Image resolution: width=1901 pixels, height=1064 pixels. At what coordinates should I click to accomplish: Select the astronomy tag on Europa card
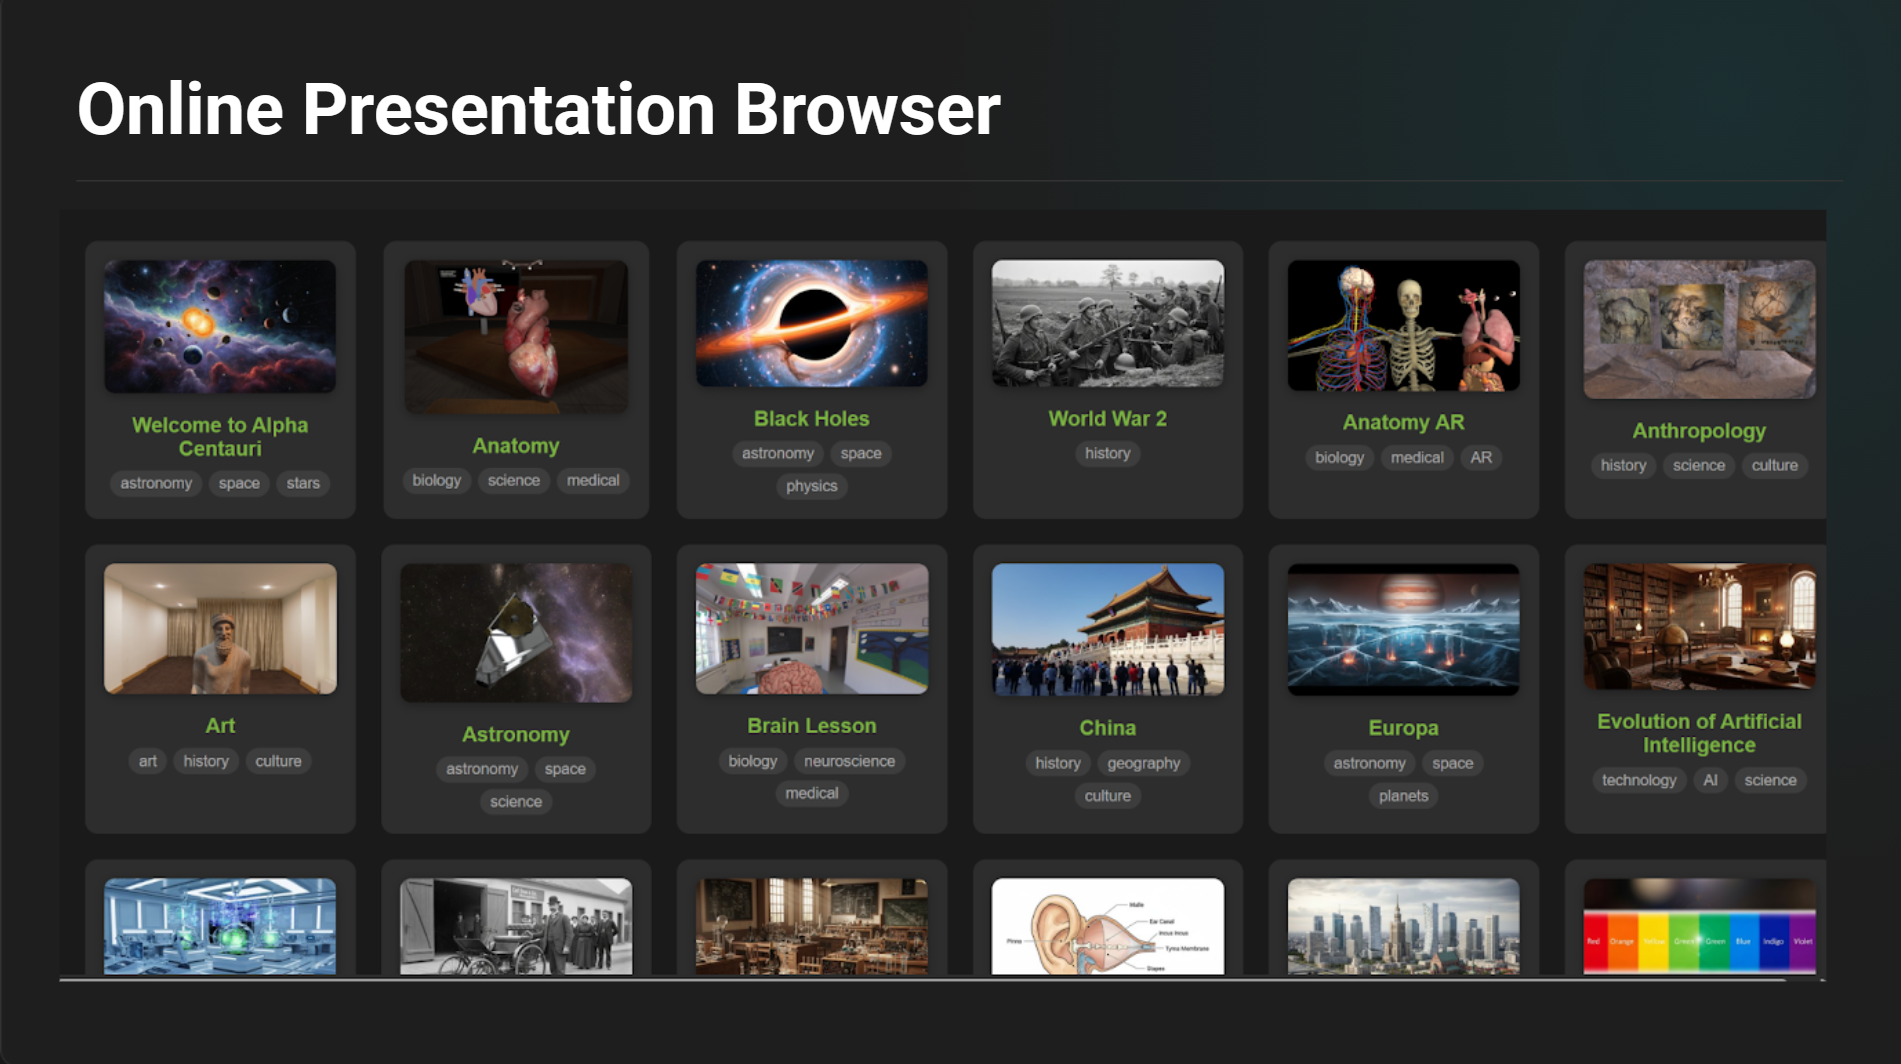pyautogui.click(x=1370, y=763)
